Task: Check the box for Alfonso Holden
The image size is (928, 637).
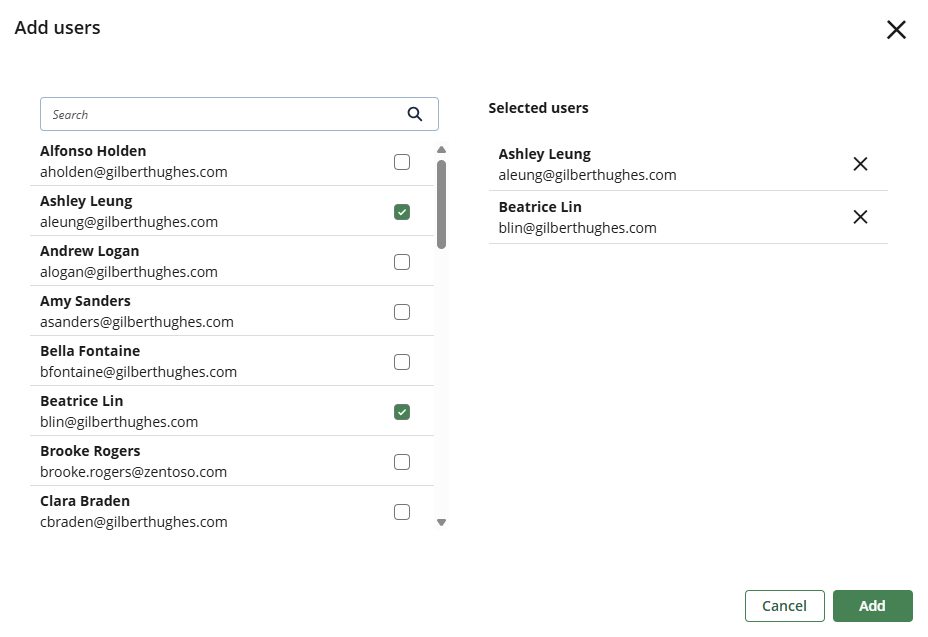Action: pos(402,161)
